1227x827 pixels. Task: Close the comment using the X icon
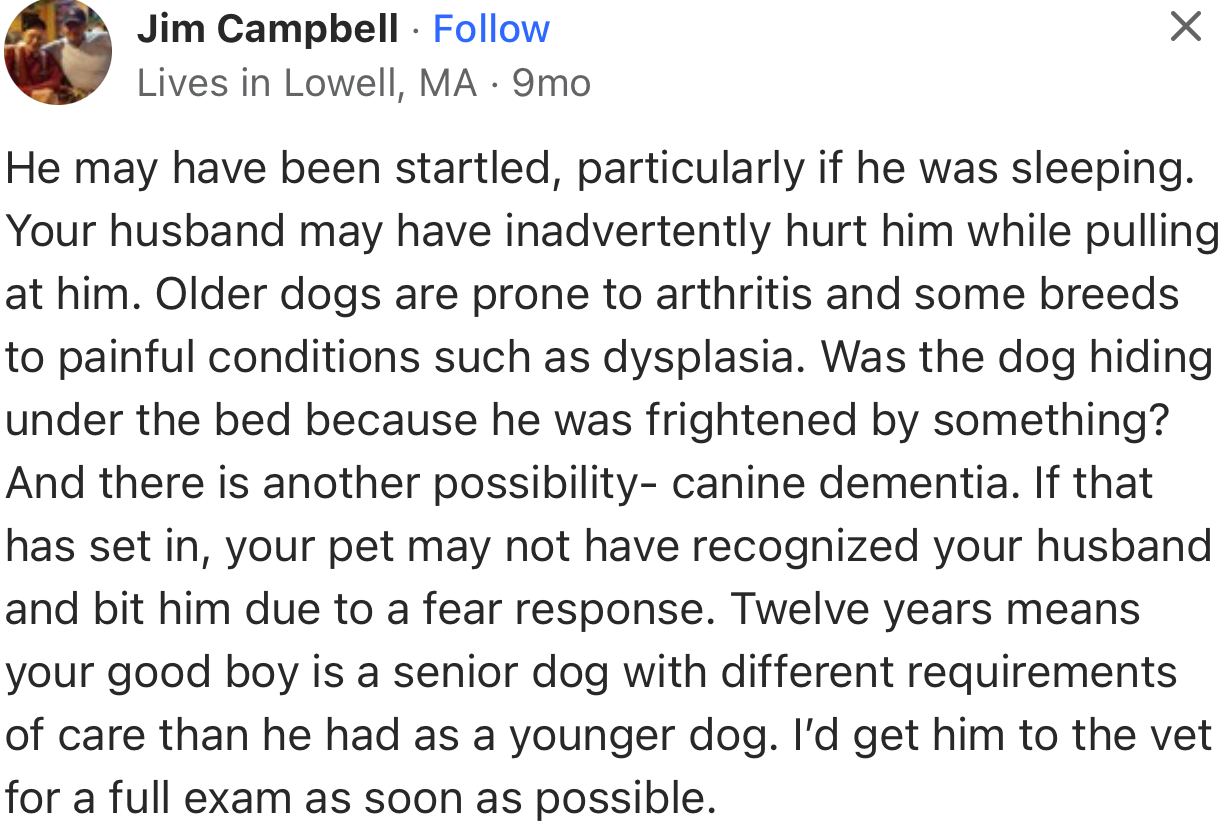pos(1185,28)
